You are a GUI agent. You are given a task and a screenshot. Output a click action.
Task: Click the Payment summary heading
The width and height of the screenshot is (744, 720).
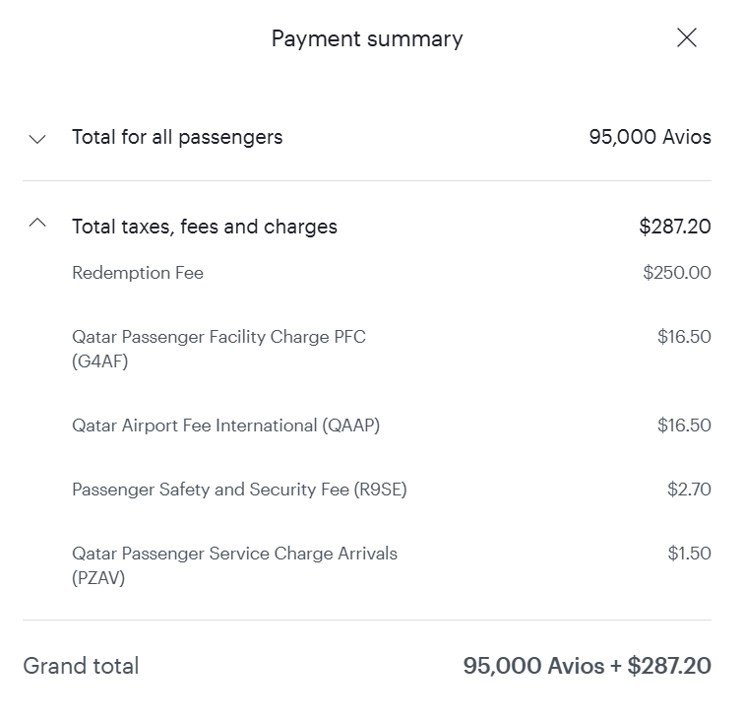(367, 39)
